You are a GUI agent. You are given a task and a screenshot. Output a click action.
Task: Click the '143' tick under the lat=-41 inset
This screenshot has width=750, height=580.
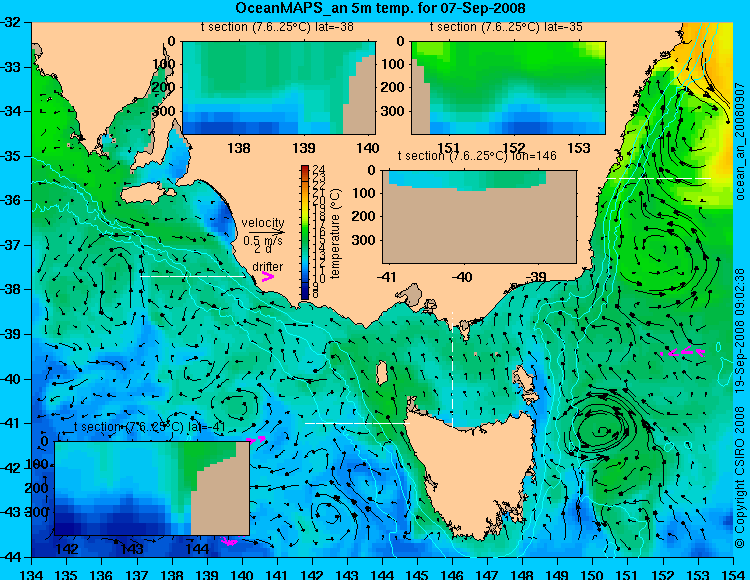[x=132, y=548]
